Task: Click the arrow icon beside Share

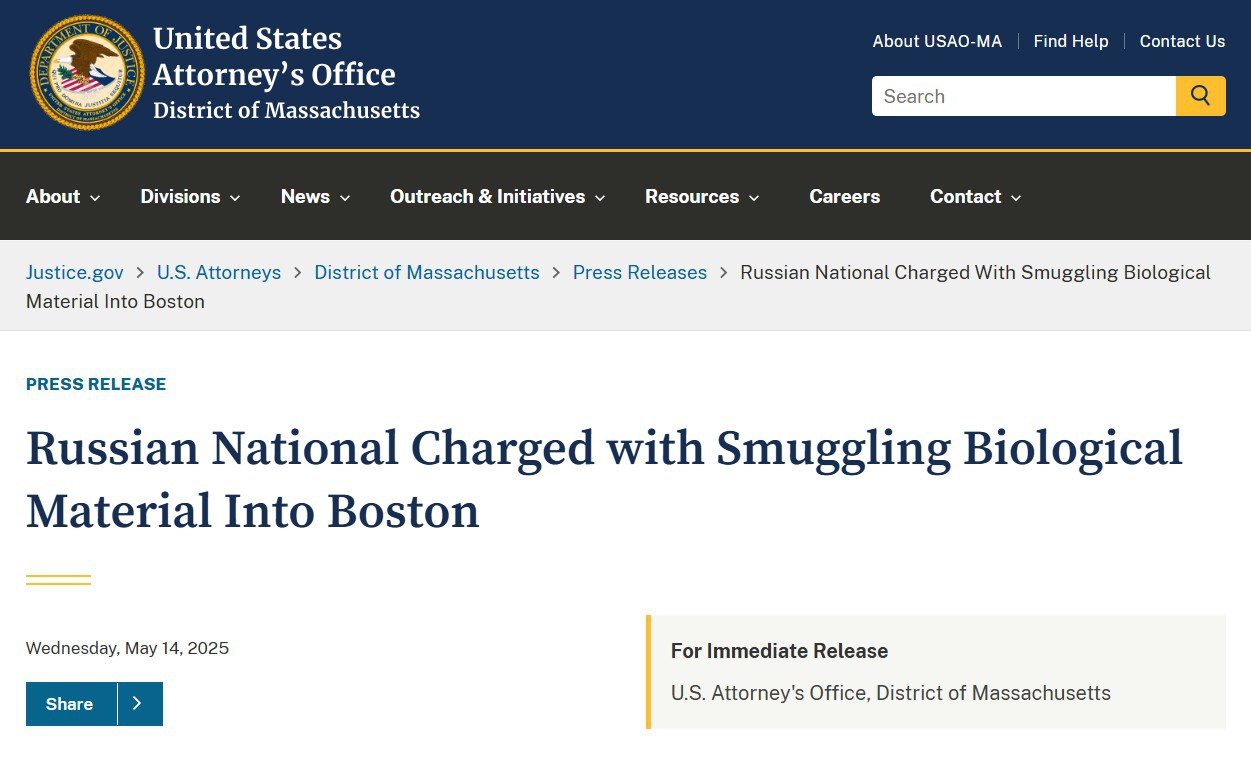Action: pyautogui.click(x=138, y=704)
